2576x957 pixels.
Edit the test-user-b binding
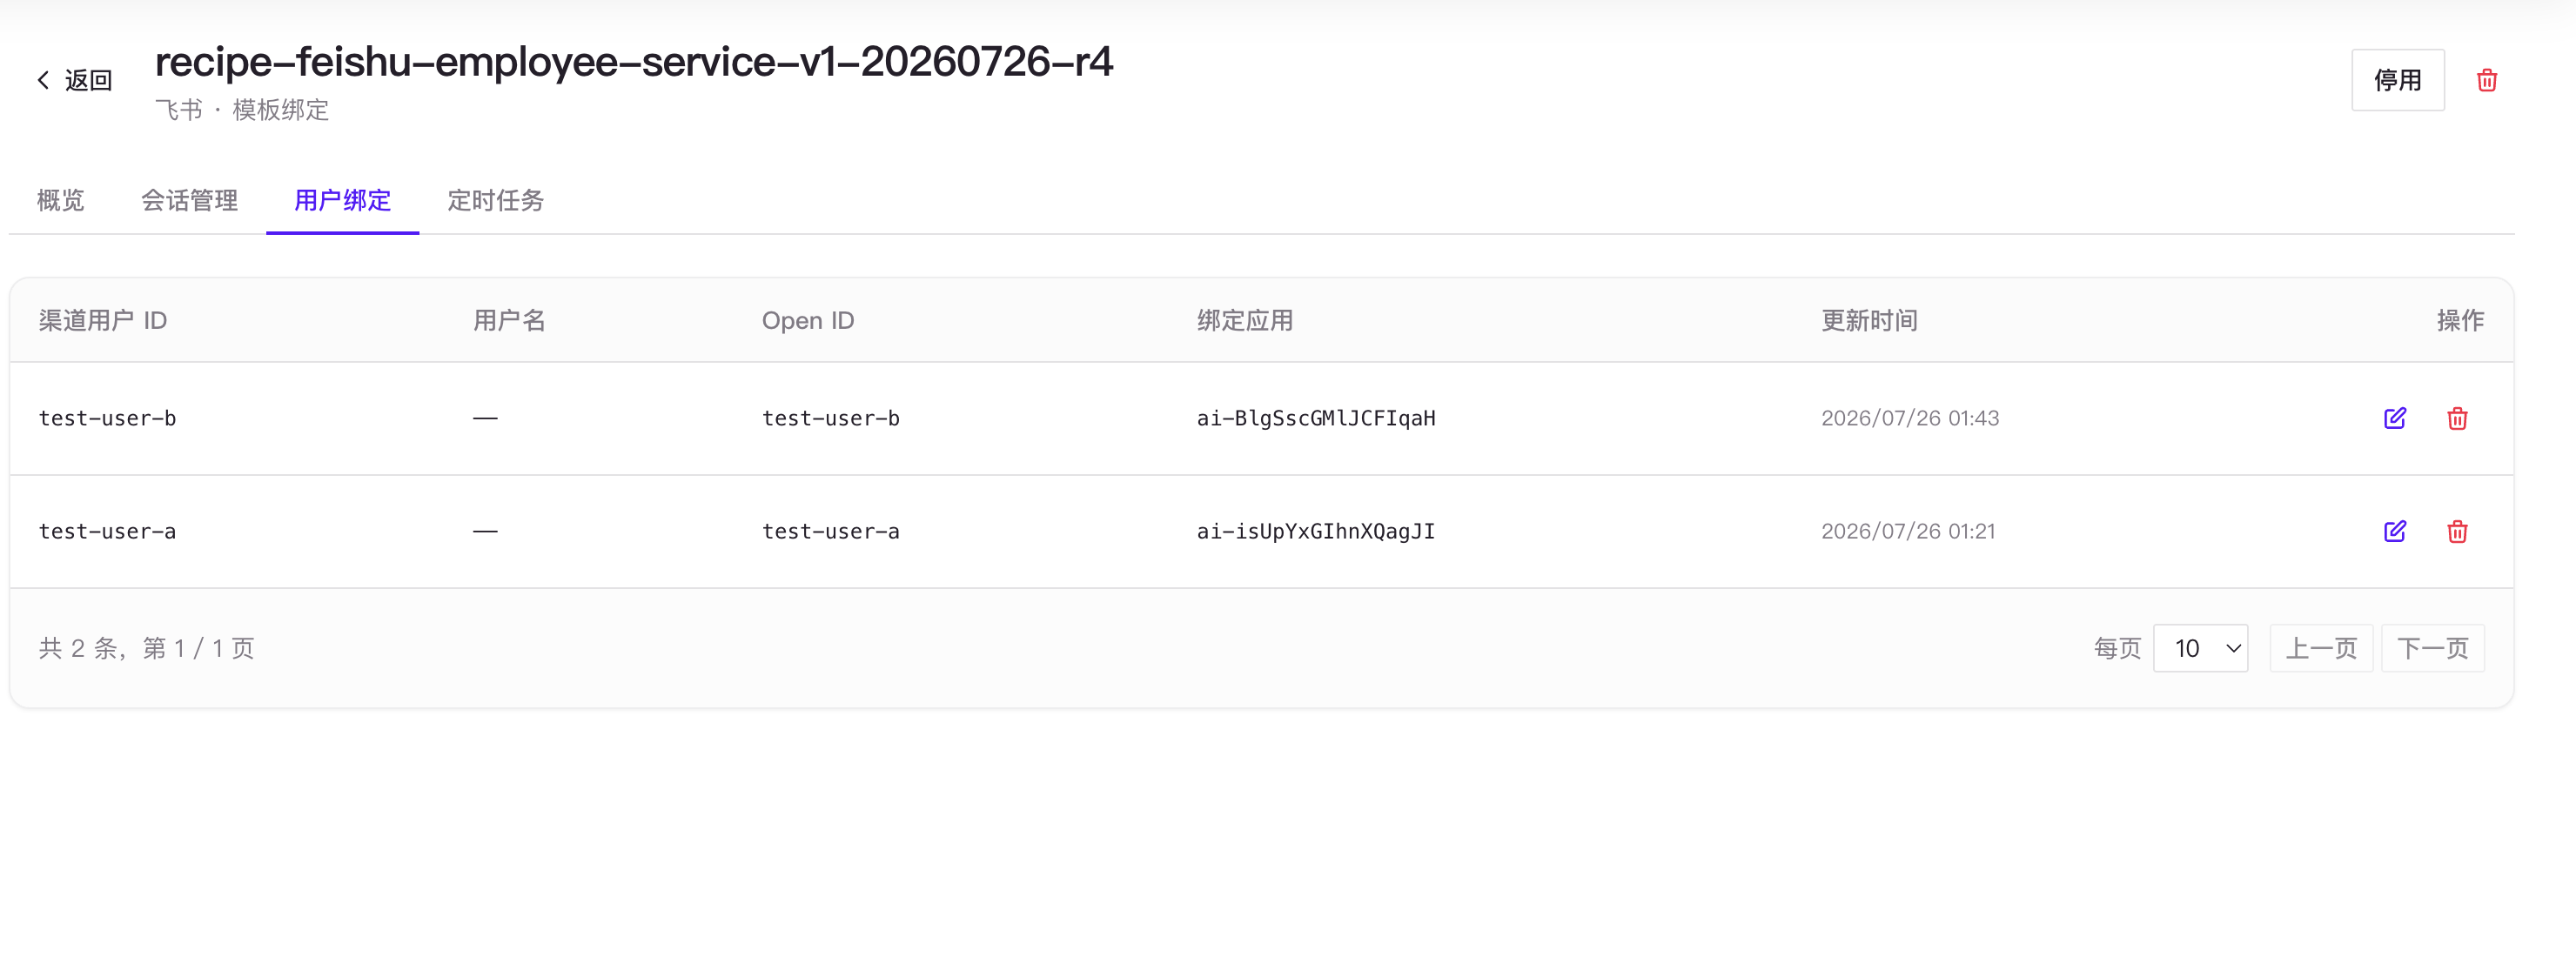point(2394,418)
